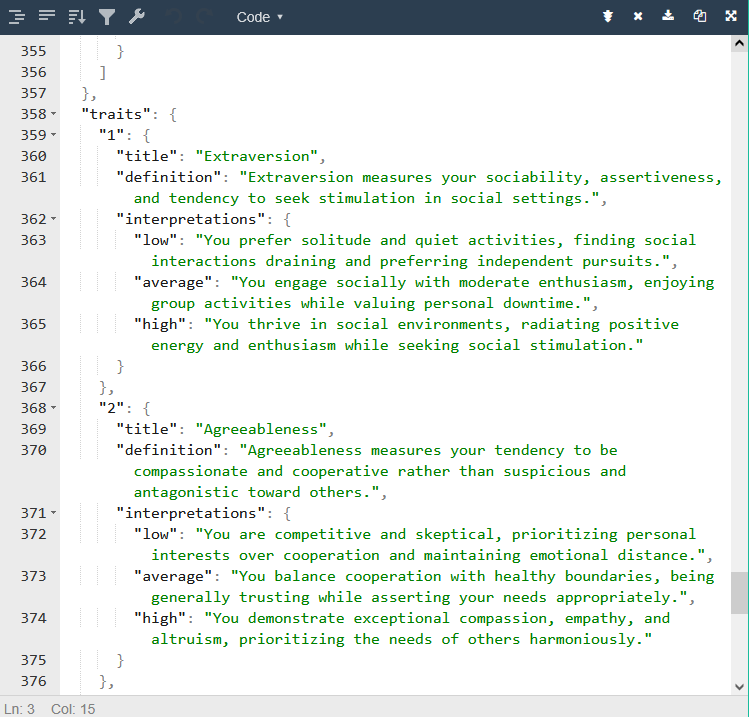Click the copy icon in the toolbar
Image resolution: width=749 pixels, height=717 pixels.
click(699, 17)
